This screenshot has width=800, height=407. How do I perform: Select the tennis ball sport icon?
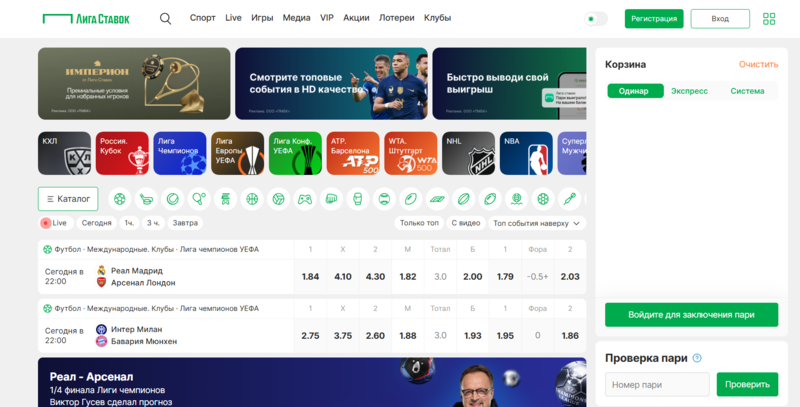[x=172, y=199]
